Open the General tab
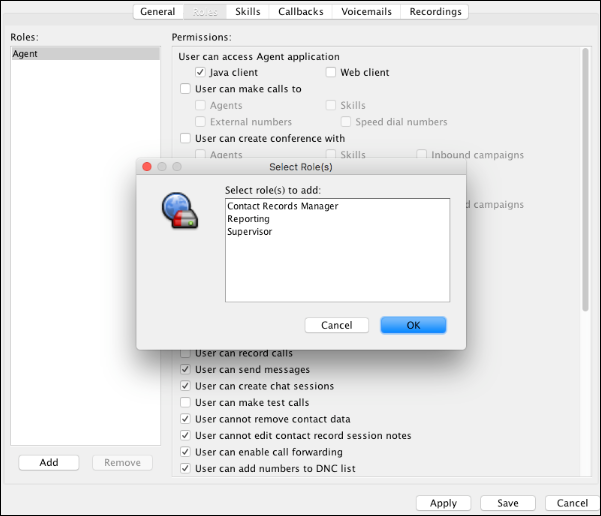The width and height of the screenshot is (601, 516). [x=158, y=12]
